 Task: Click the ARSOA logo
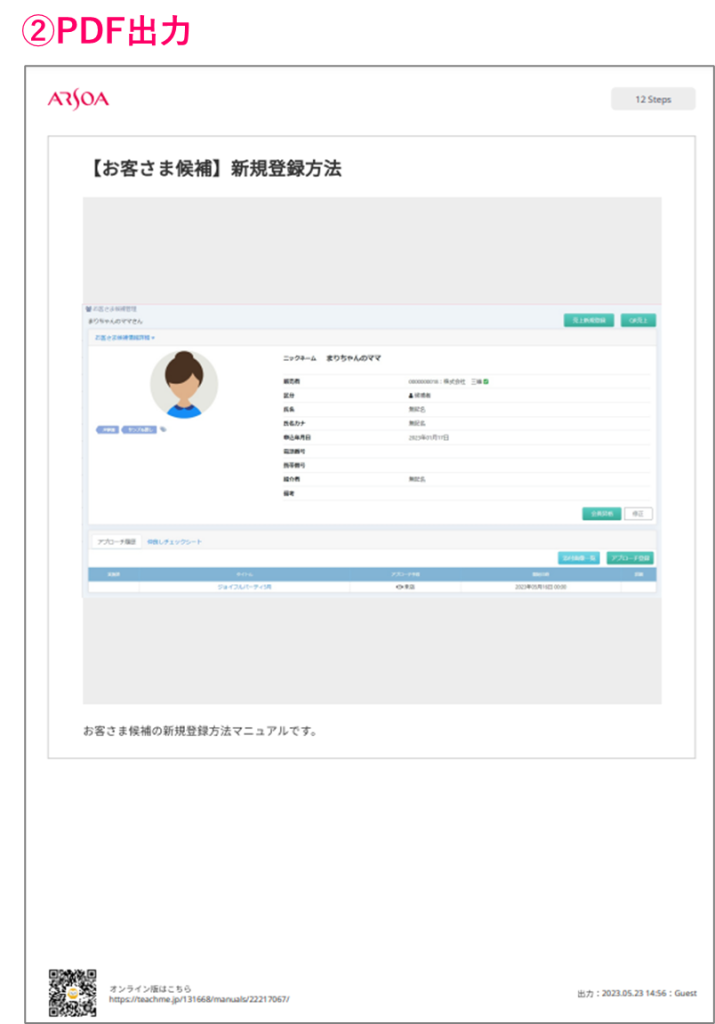78,99
